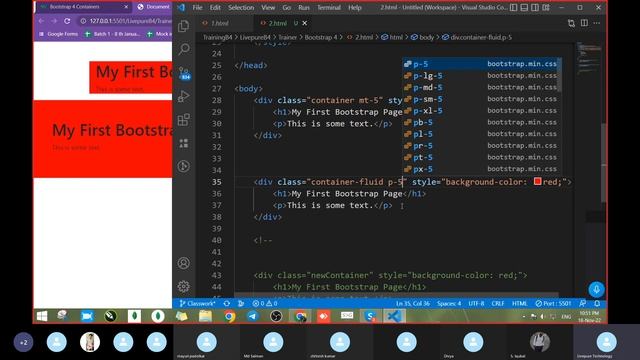The height and width of the screenshot is (360, 640).
Task: Click the red color swatch on line 35
Action: click(x=538, y=182)
